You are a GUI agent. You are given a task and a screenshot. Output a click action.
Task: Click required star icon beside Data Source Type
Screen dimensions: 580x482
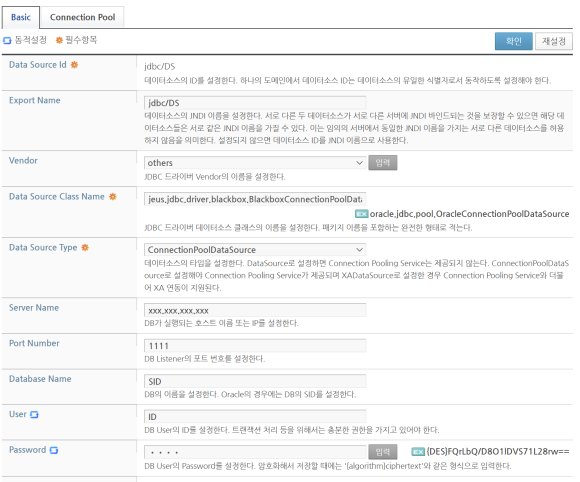coord(85,247)
